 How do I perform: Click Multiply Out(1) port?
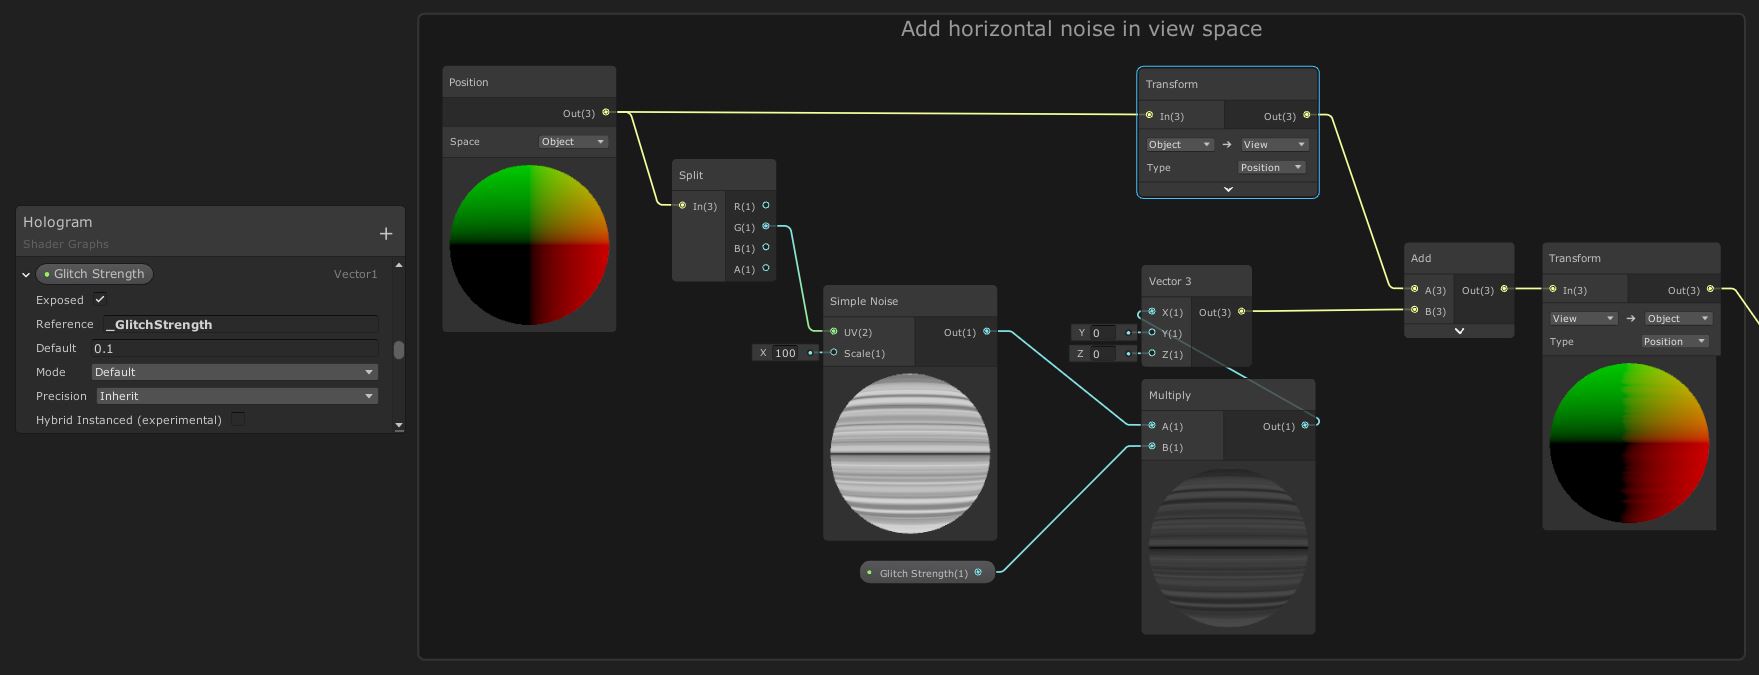point(1305,425)
